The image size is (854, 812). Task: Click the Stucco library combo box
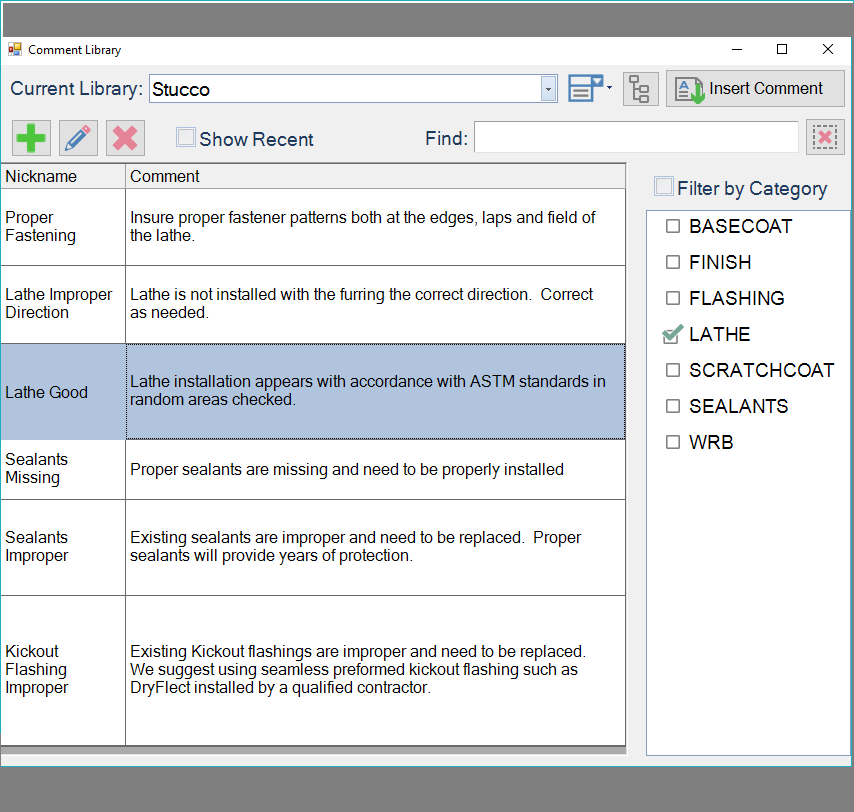click(x=353, y=89)
